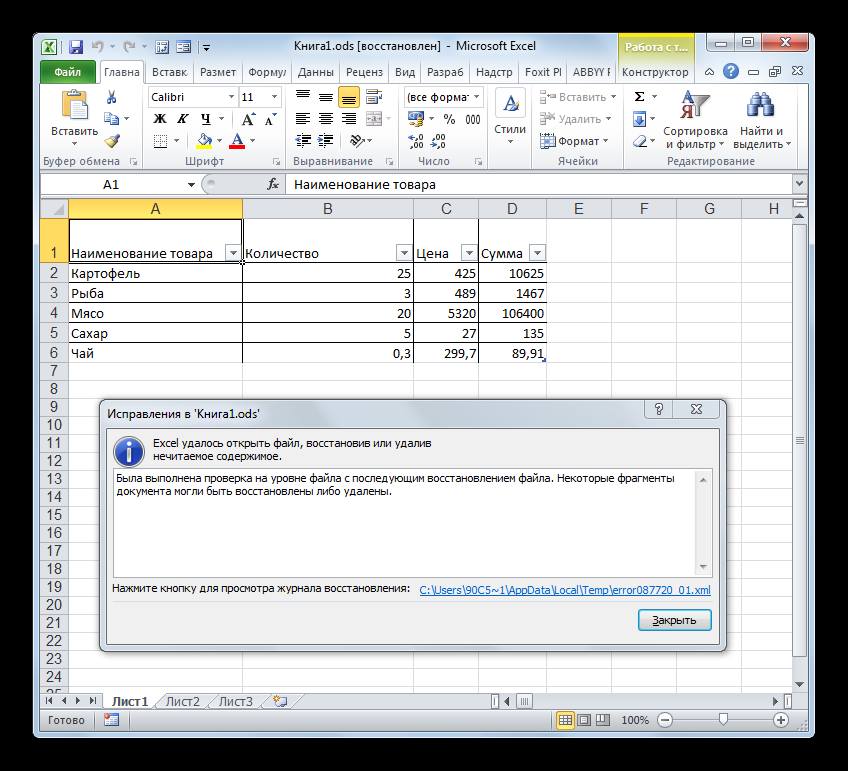Toggle underline formatting (Ч)
The image size is (848, 771).
[x=206, y=119]
